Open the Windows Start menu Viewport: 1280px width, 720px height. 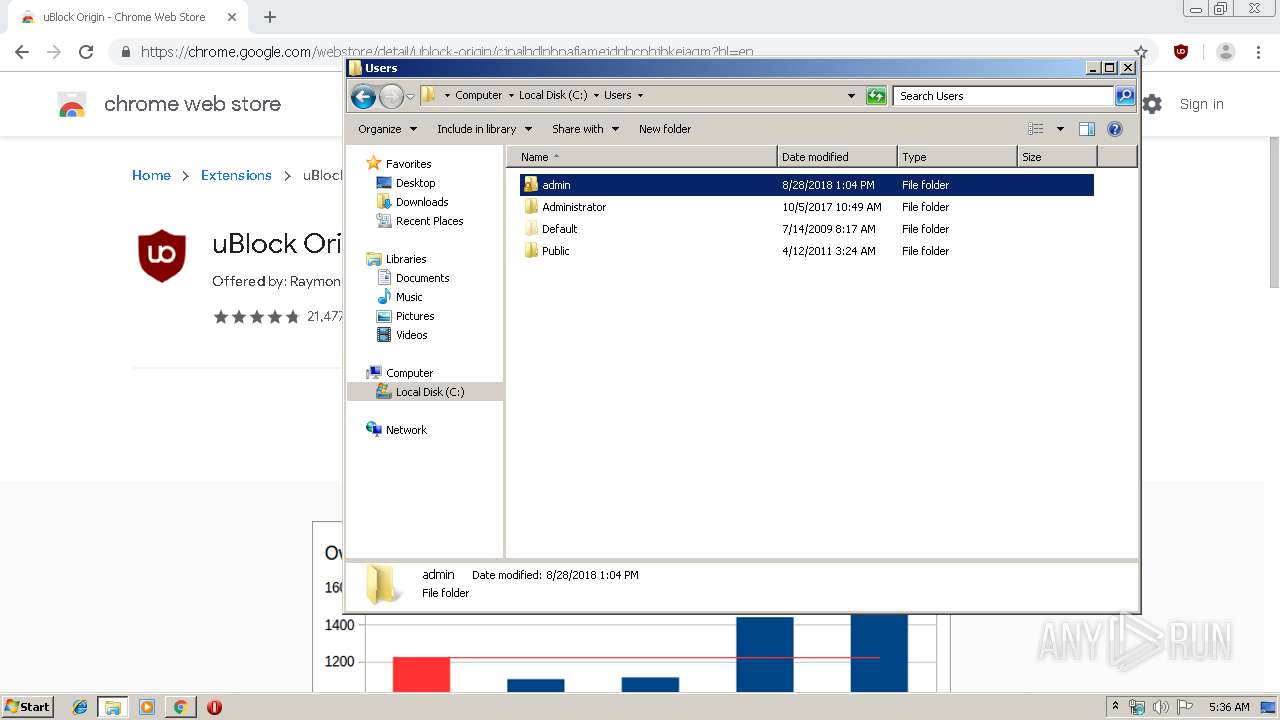tap(28, 707)
